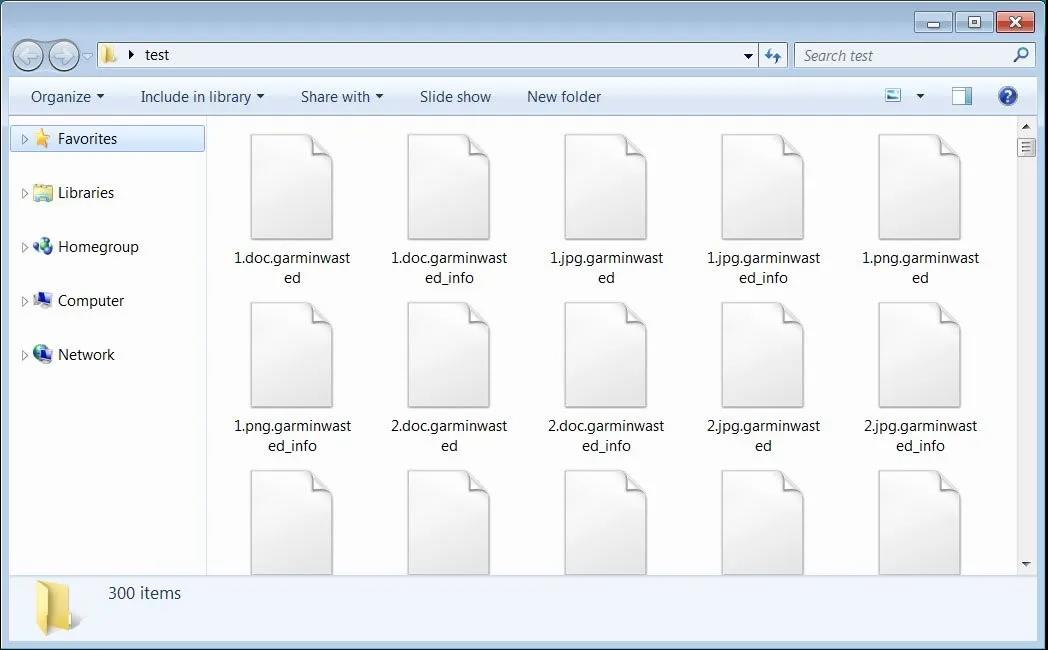
Task: Click the folder icon in address bar
Action: coord(109,55)
